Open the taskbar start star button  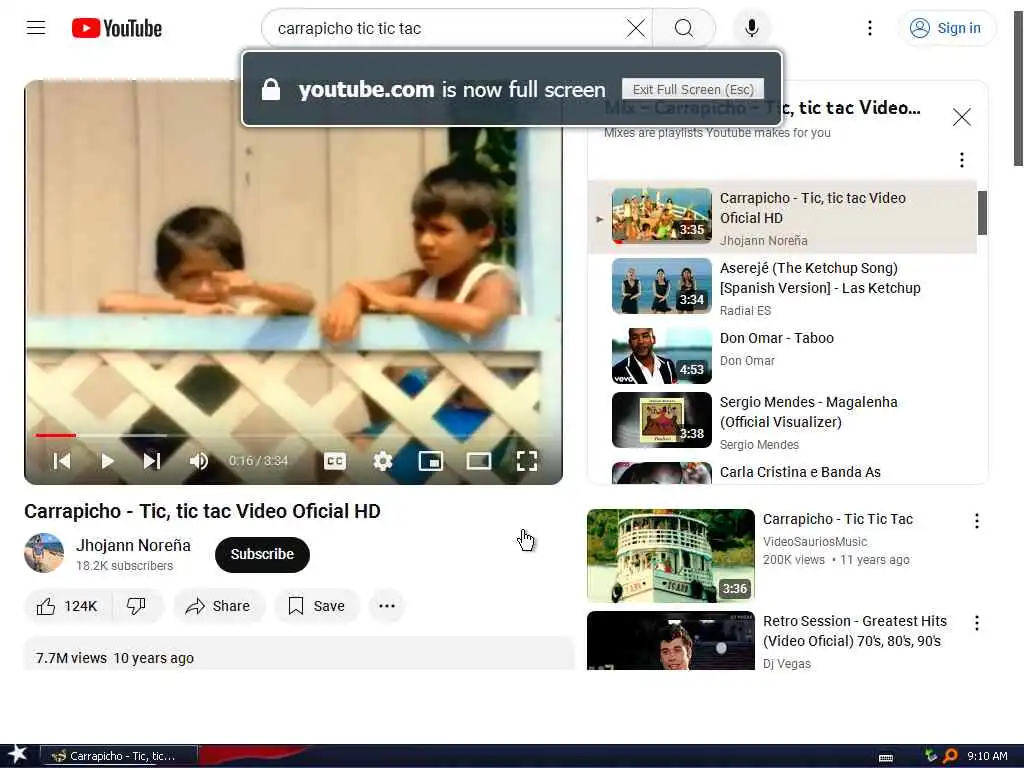17,755
